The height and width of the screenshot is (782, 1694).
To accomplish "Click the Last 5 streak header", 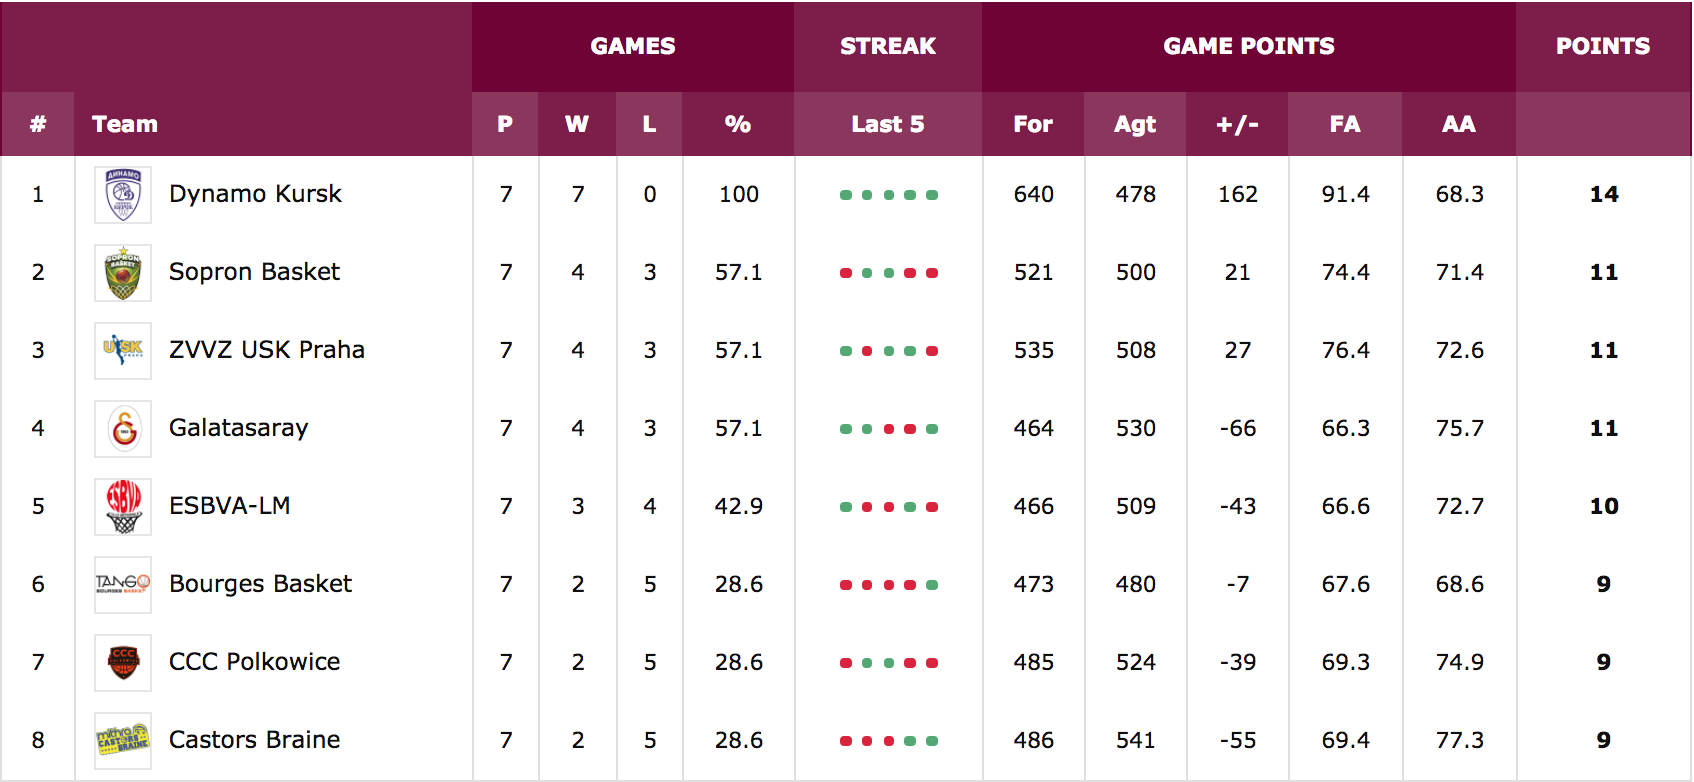I will click(x=888, y=124).
